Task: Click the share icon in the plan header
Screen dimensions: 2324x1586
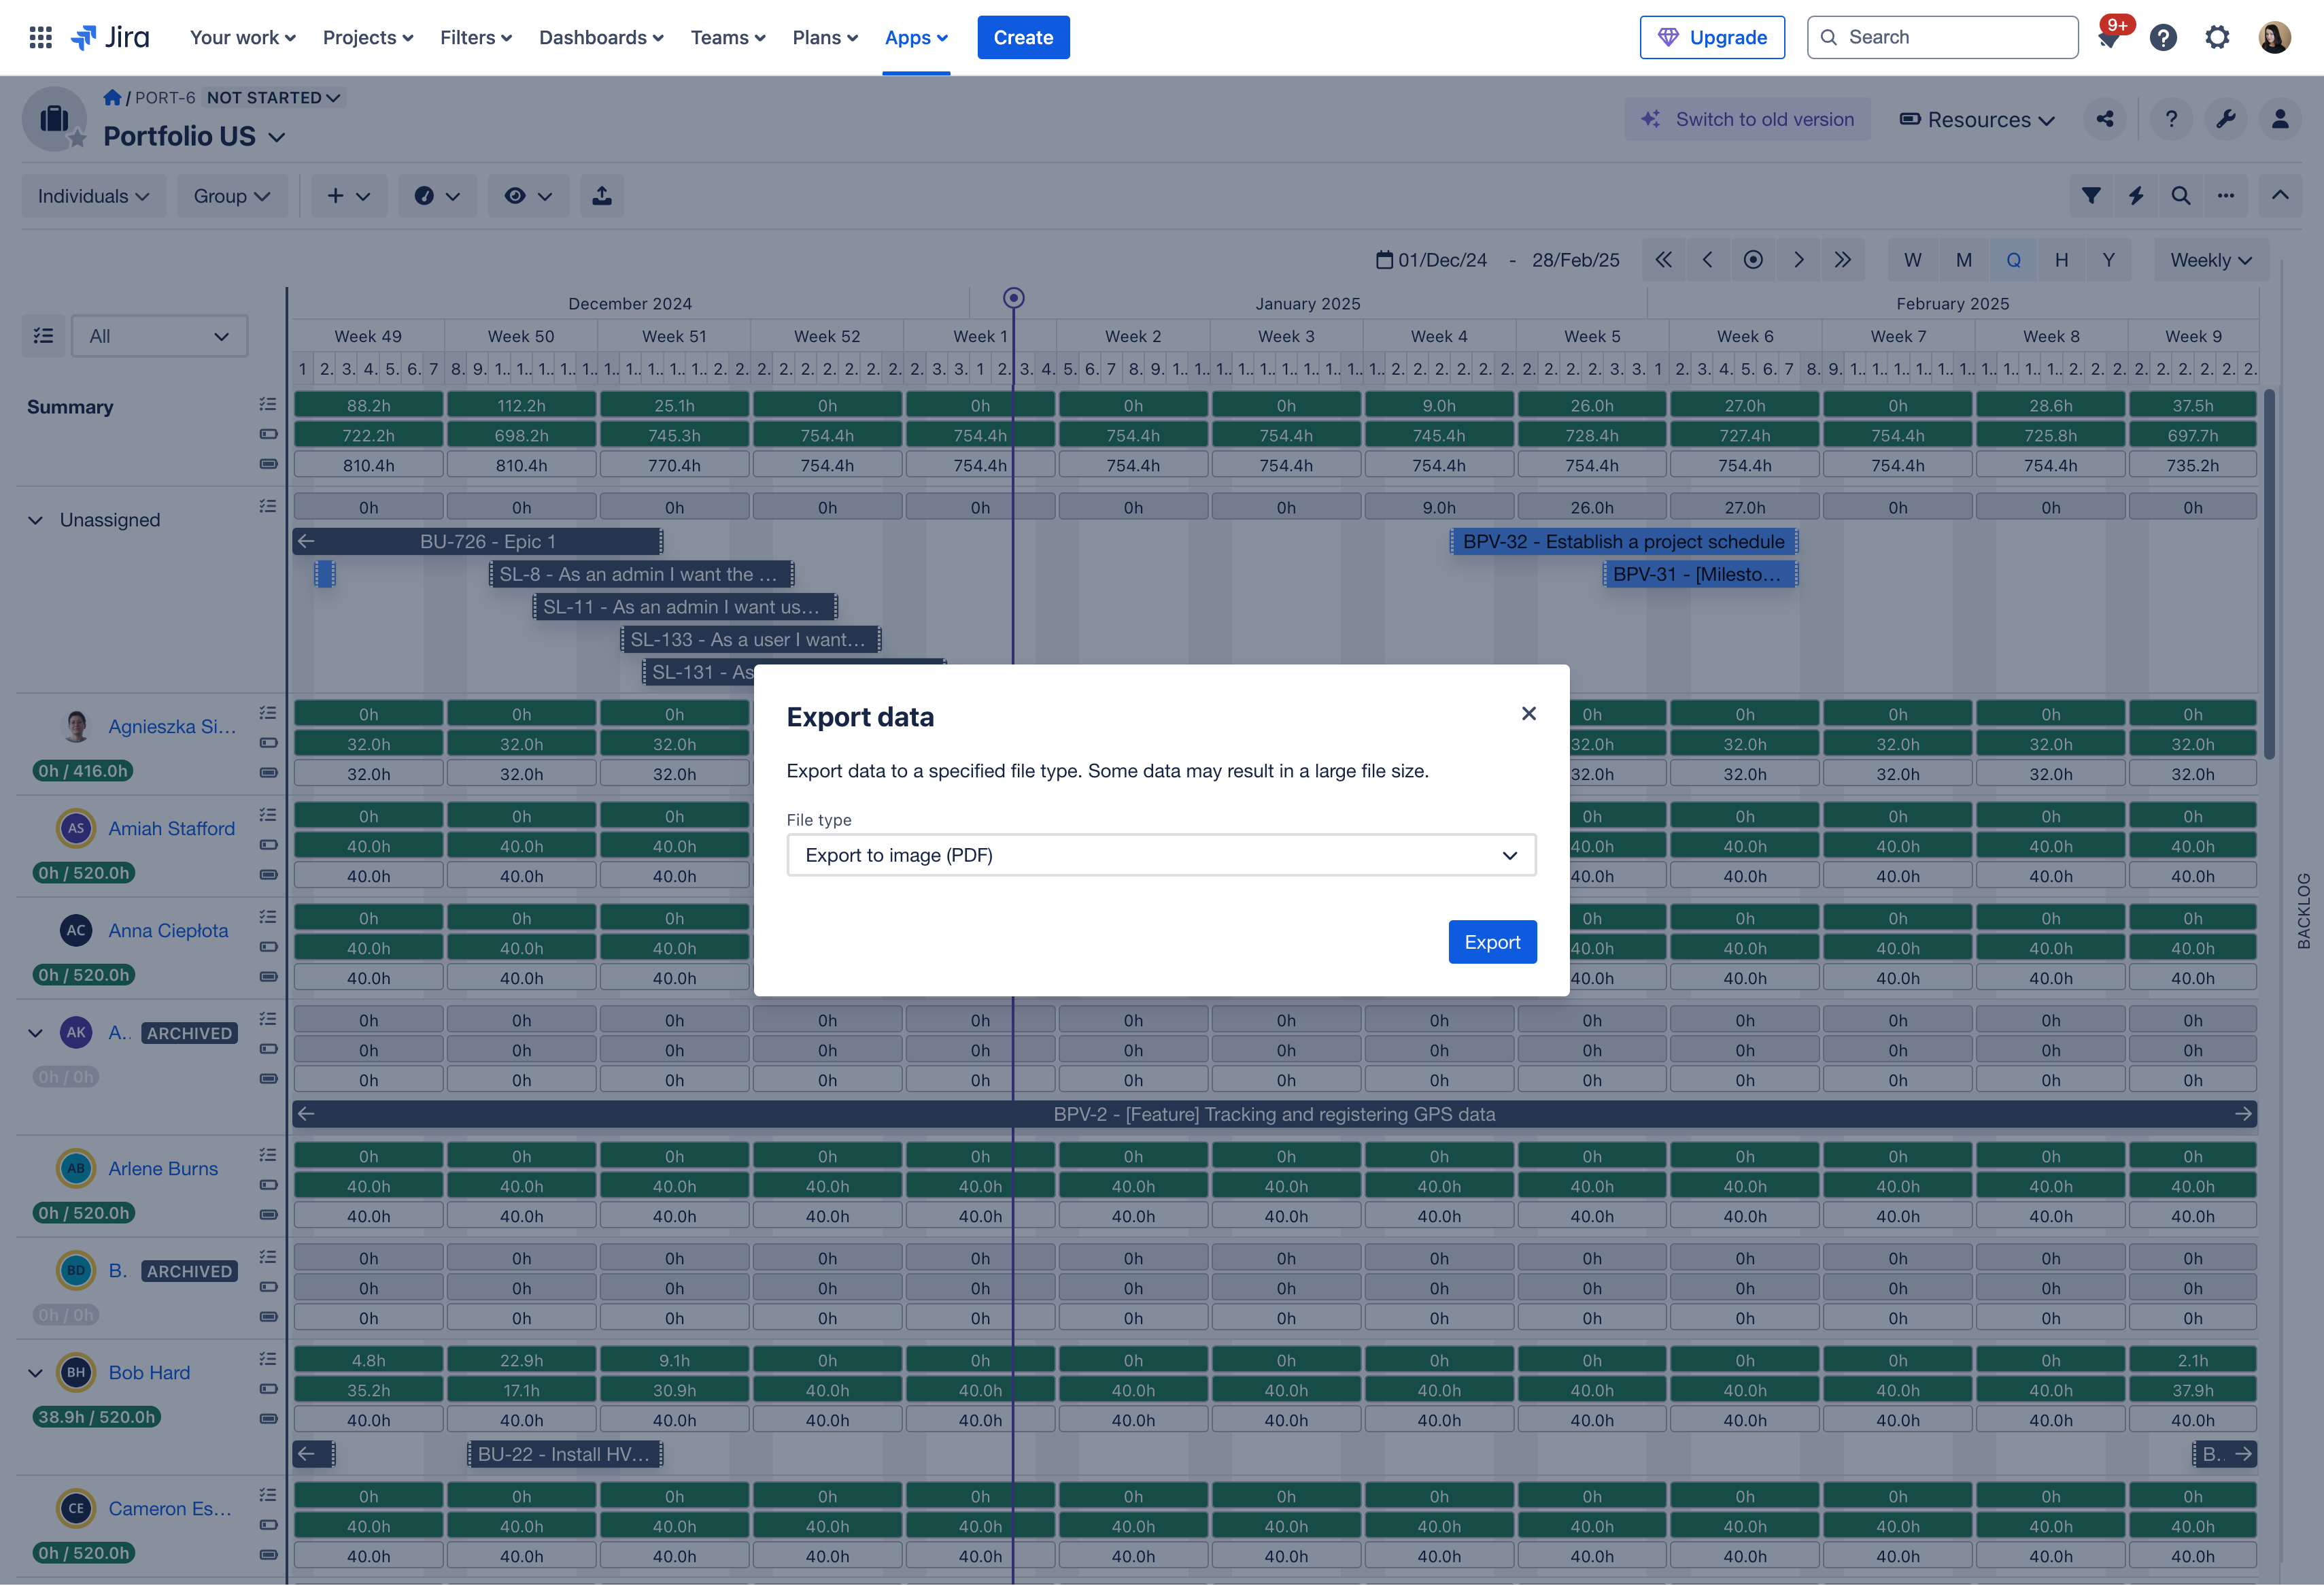Action: click(x=2105, y=119)
